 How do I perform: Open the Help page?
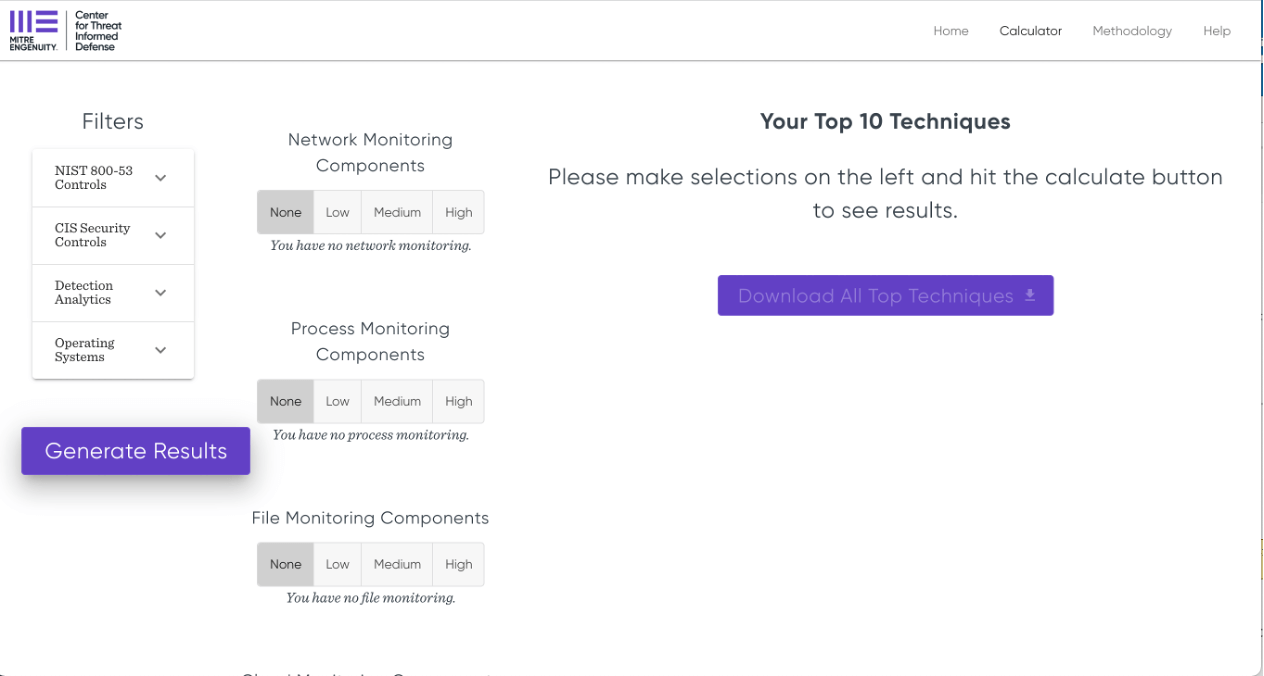pos(1216,31)
